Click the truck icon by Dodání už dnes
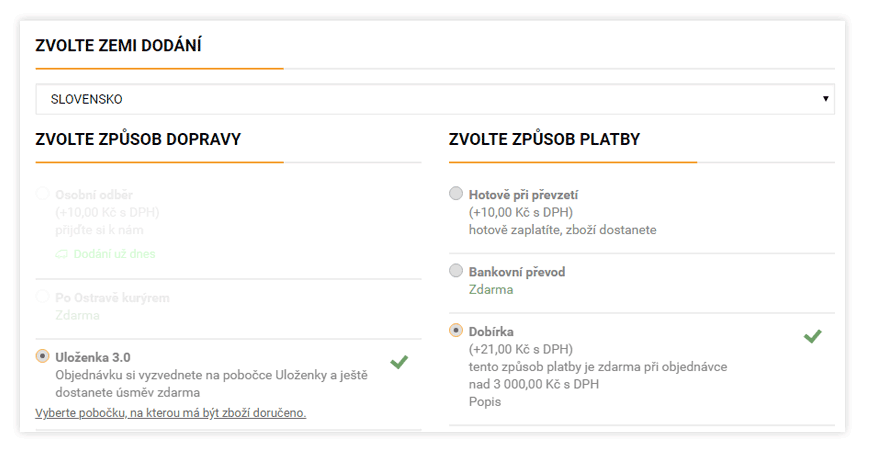Screen dimensions: 870x455 (x=62, y=254)
